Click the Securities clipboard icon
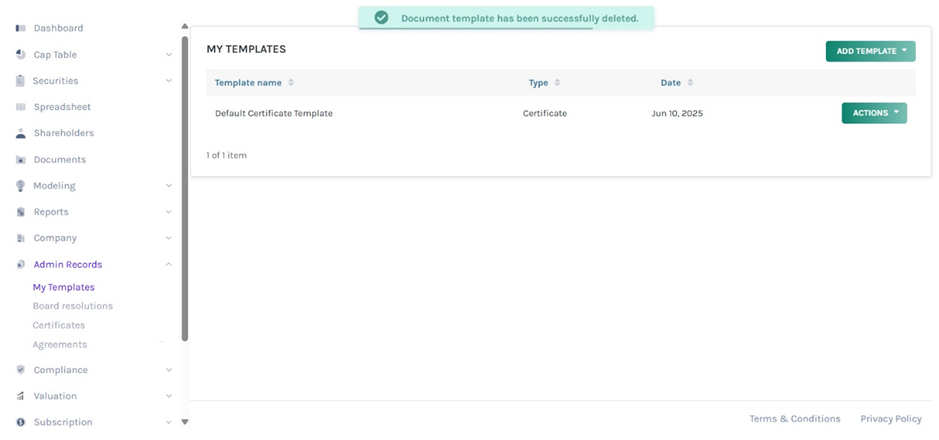 click(x=20, y=81)
